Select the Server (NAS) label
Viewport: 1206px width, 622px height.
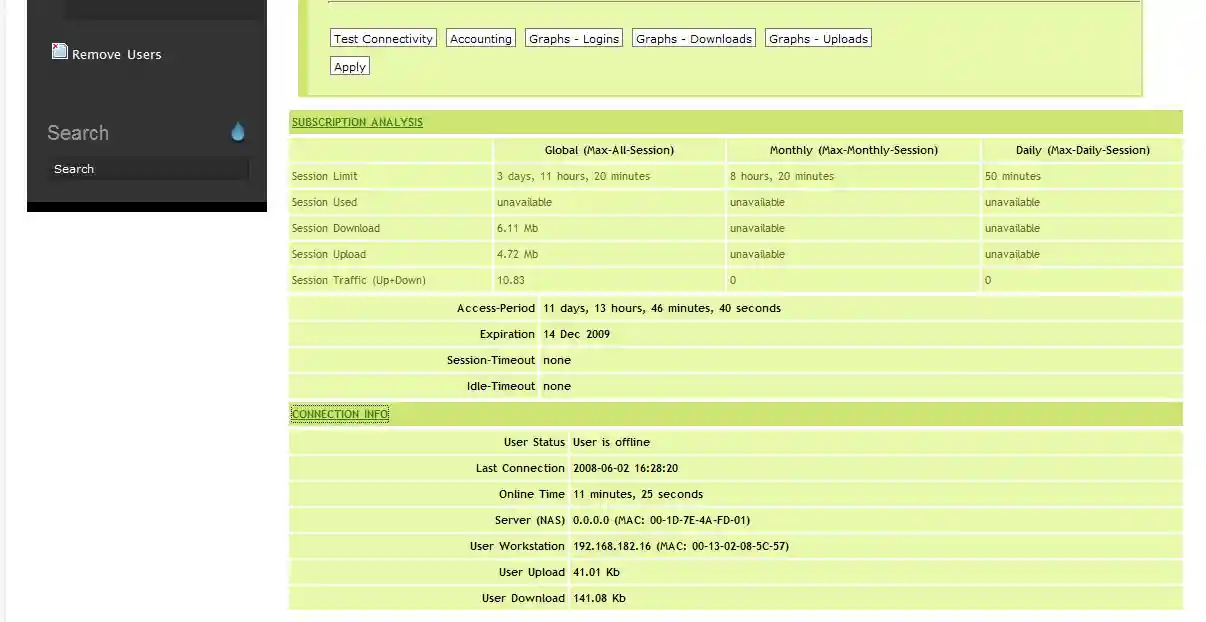(530, 520)
